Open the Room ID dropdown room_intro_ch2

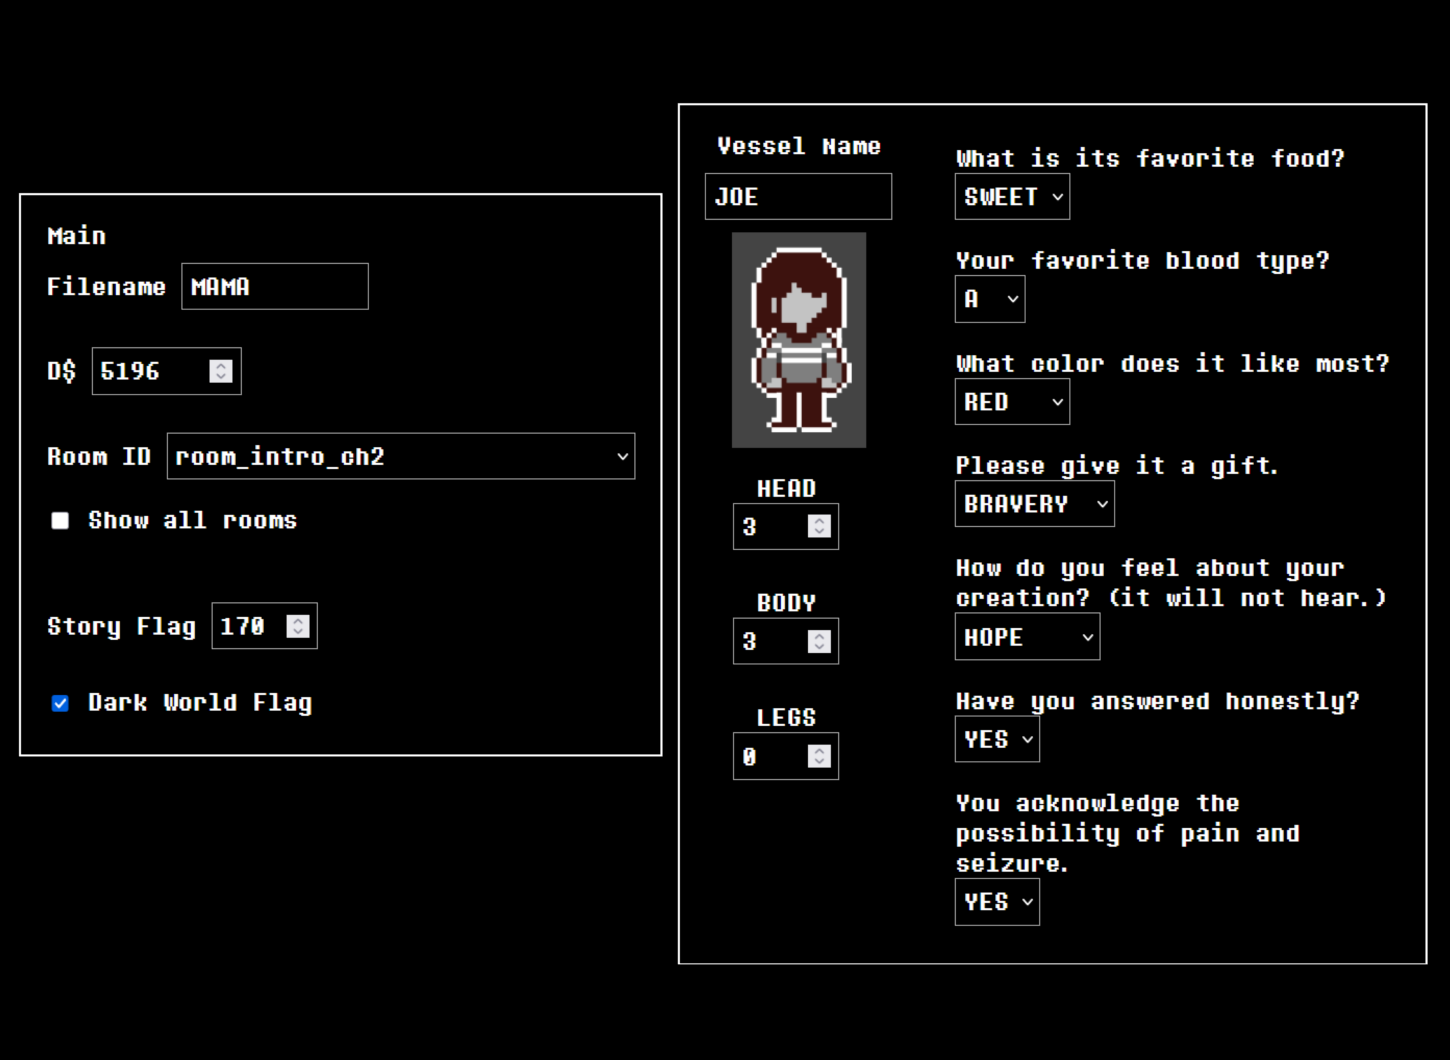pos(400,456)
